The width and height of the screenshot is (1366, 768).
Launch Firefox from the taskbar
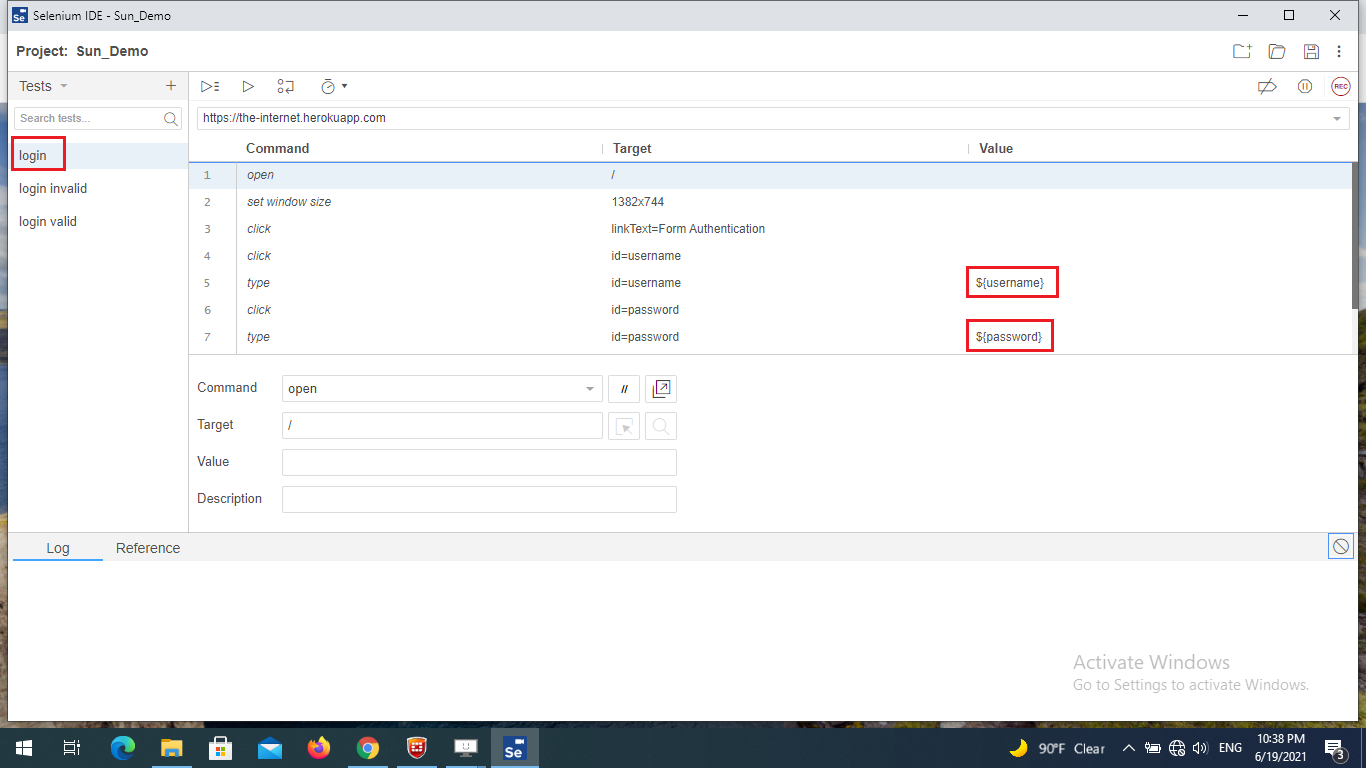tap(319, 748)
